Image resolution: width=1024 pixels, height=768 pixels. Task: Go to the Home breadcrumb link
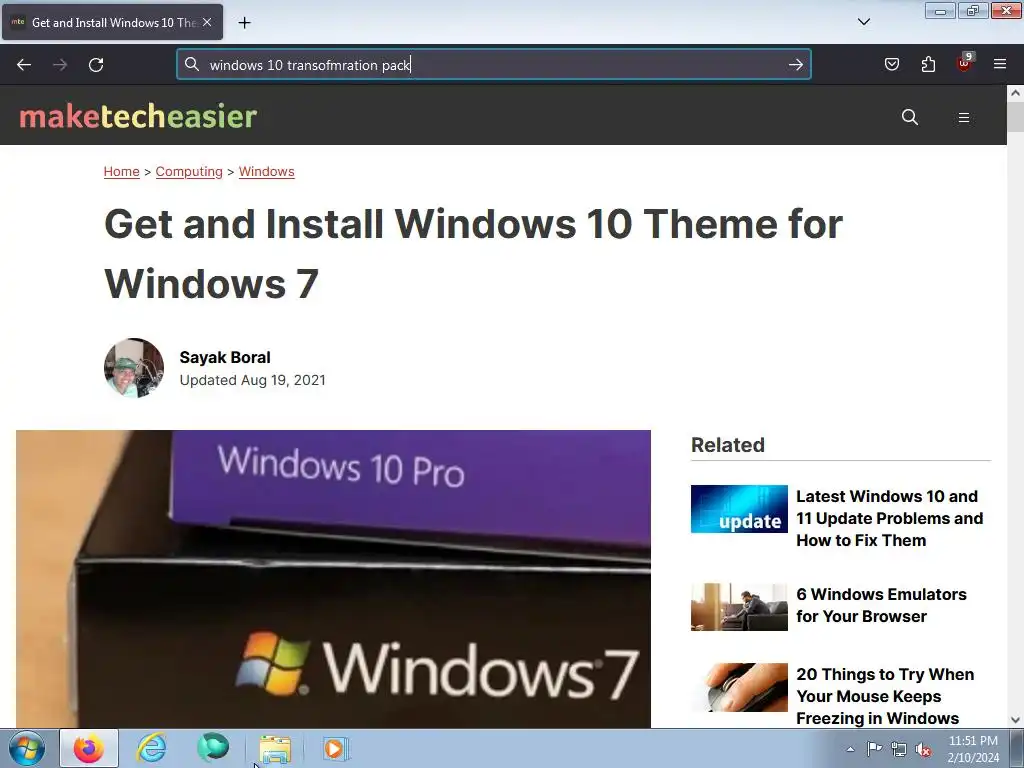tap(121, 172)
